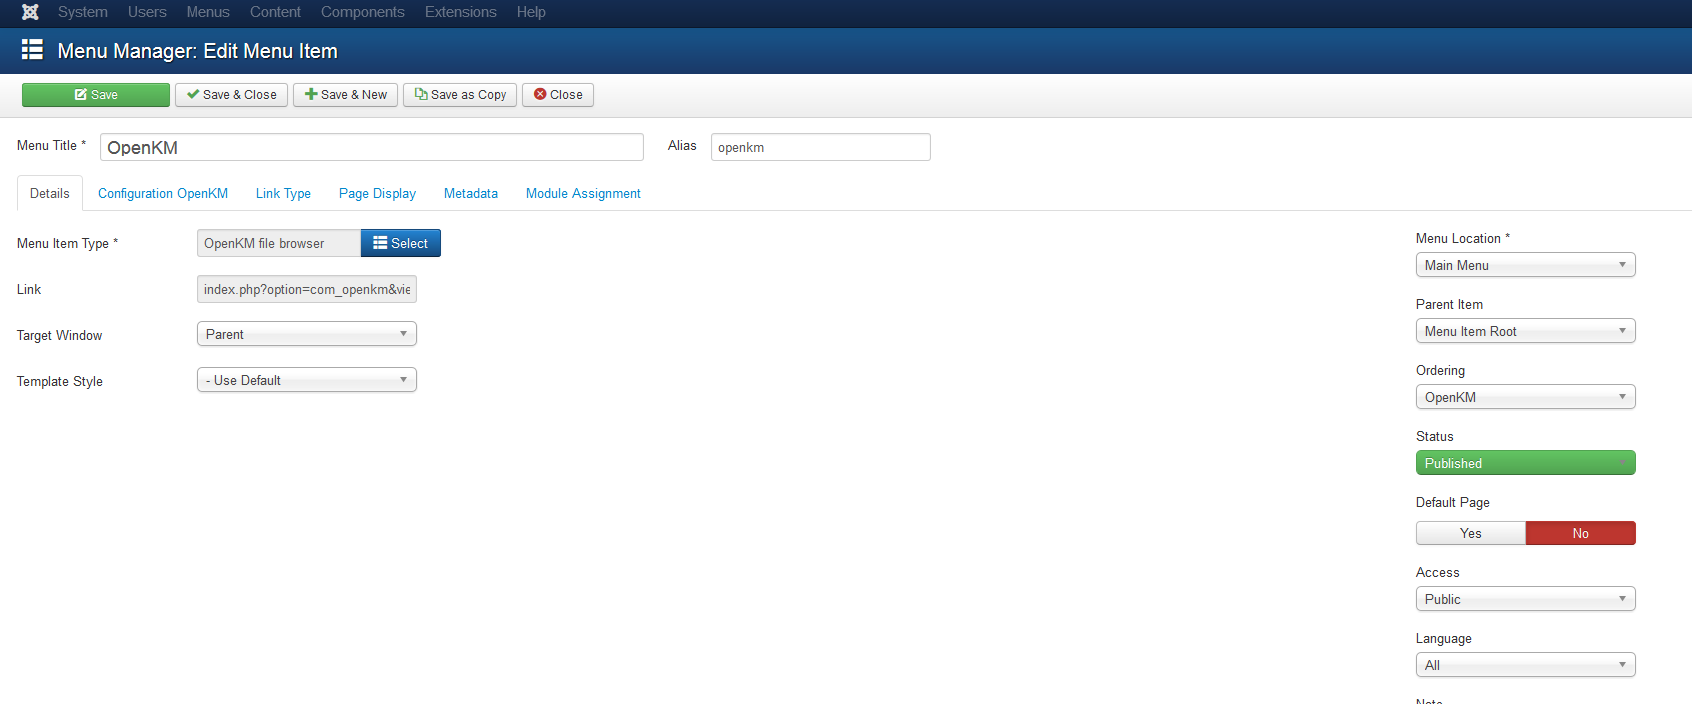Click the Menu Manager list icon
The height and width of the screenshot is (704, 1692).
point(32,50)
